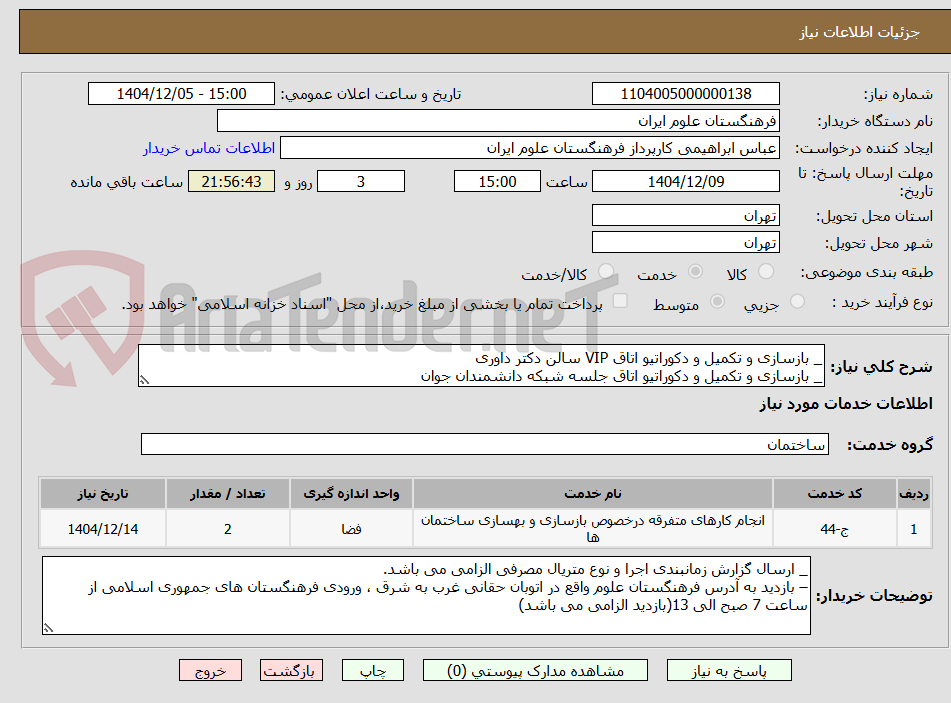Click the اطلاعات خدمات مورد نیاز heading
The height and width of the screenshot is (703, 951).
(845, 404)
